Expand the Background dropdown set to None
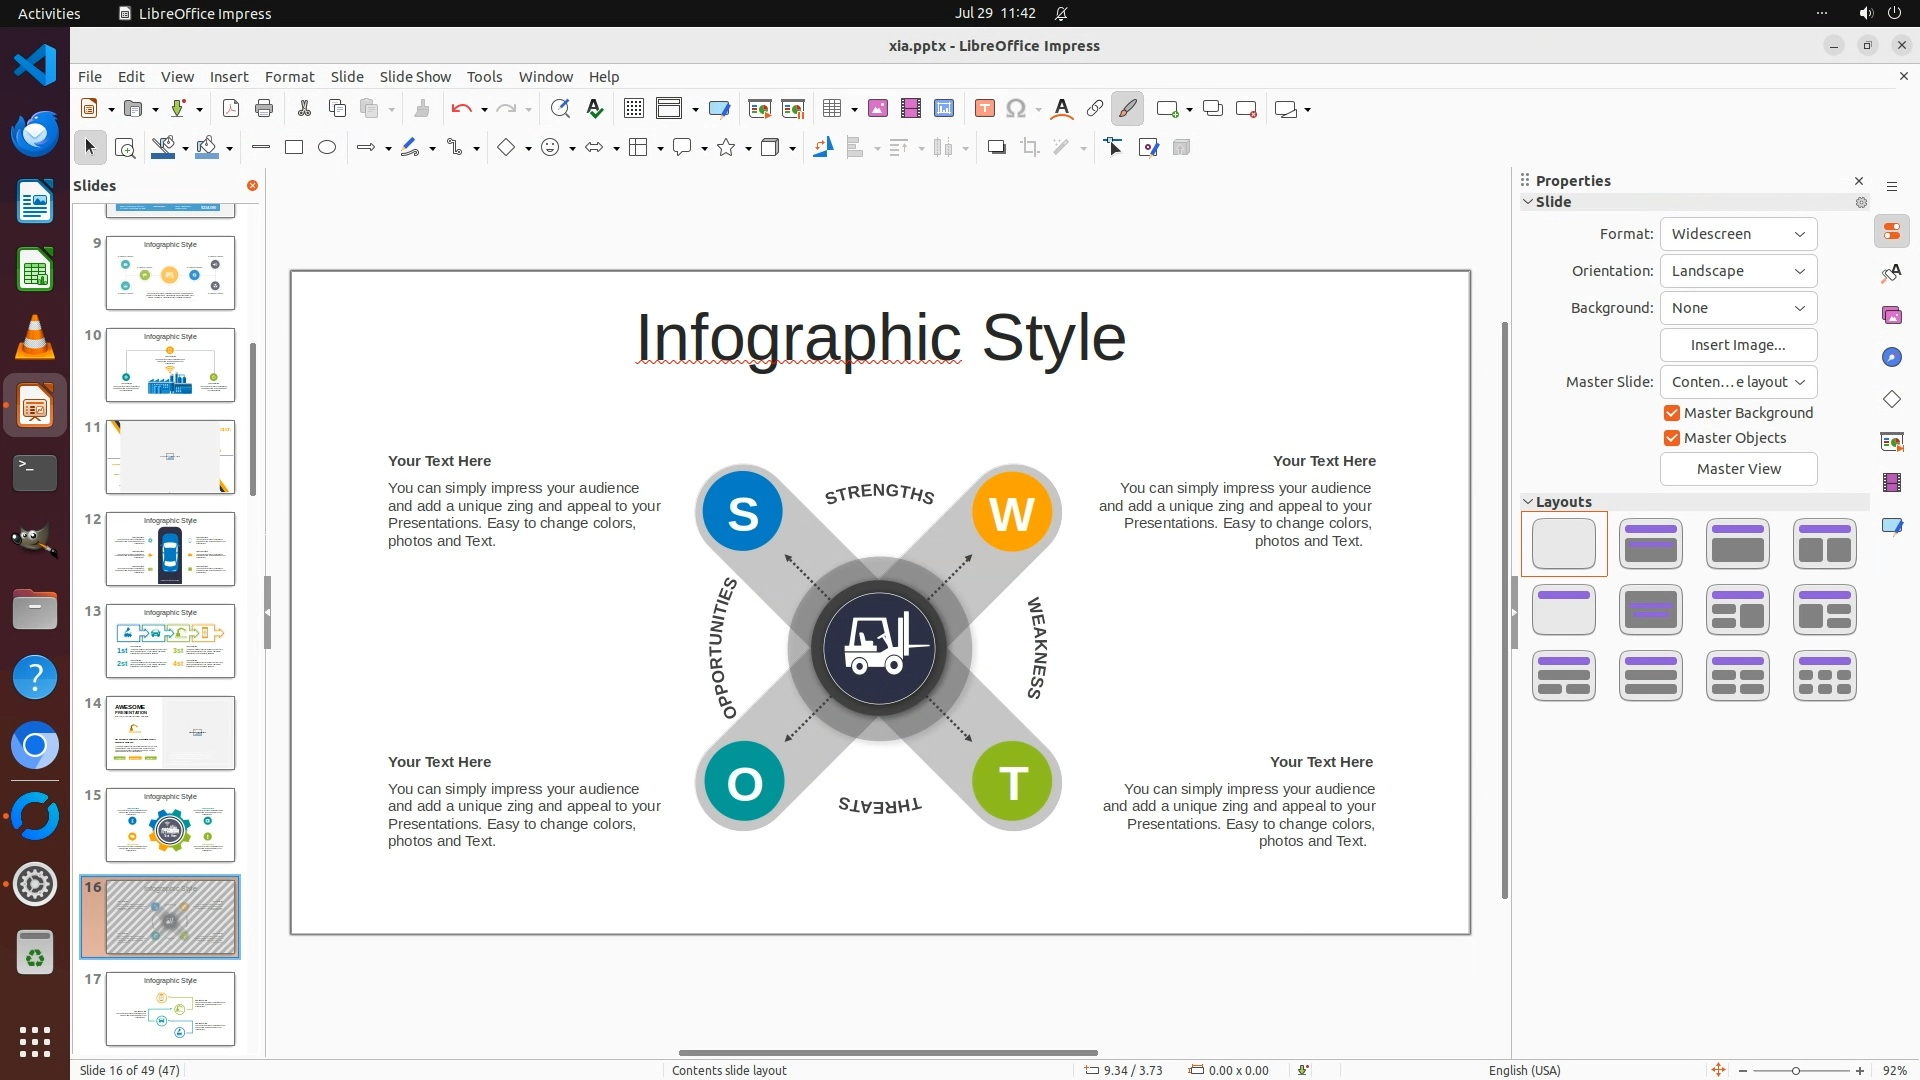 (x=1738, y=308)
